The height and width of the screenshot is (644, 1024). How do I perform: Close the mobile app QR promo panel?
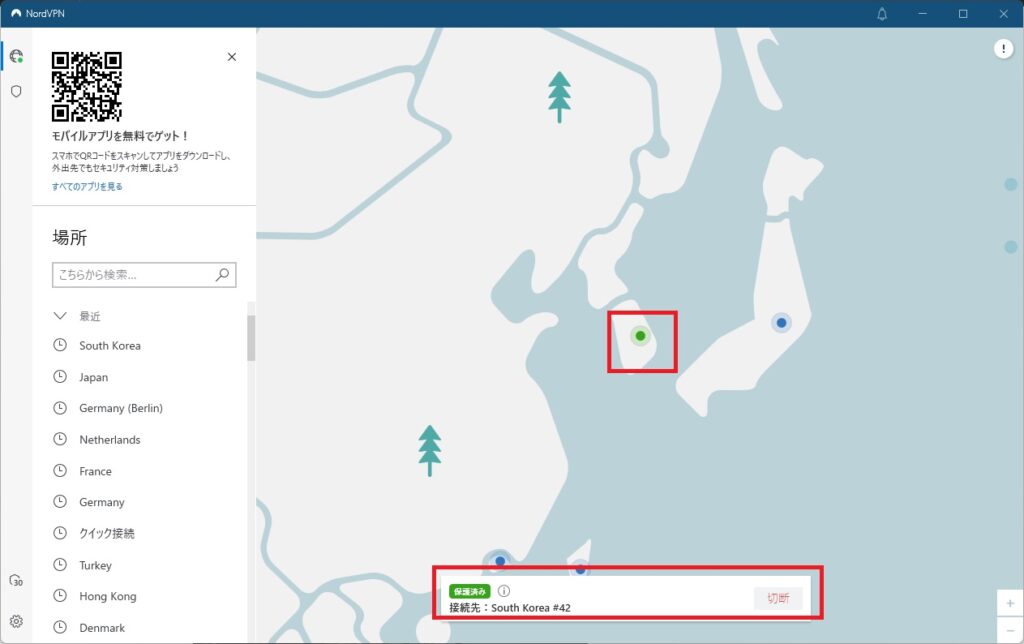(x=232, y=57)
